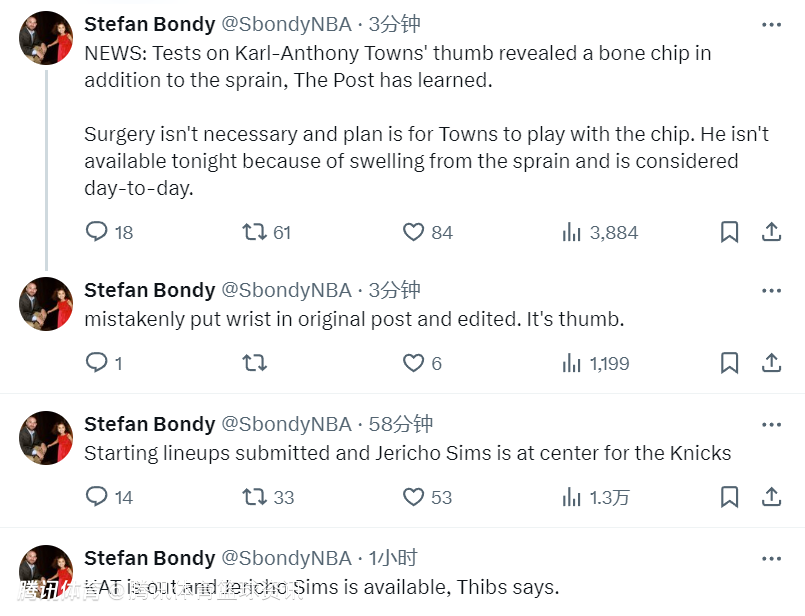The height and width of the screenshot is (616, 805).
Task: Open @SbondyNBA handle on first tweet
Action: pos(286,24)
